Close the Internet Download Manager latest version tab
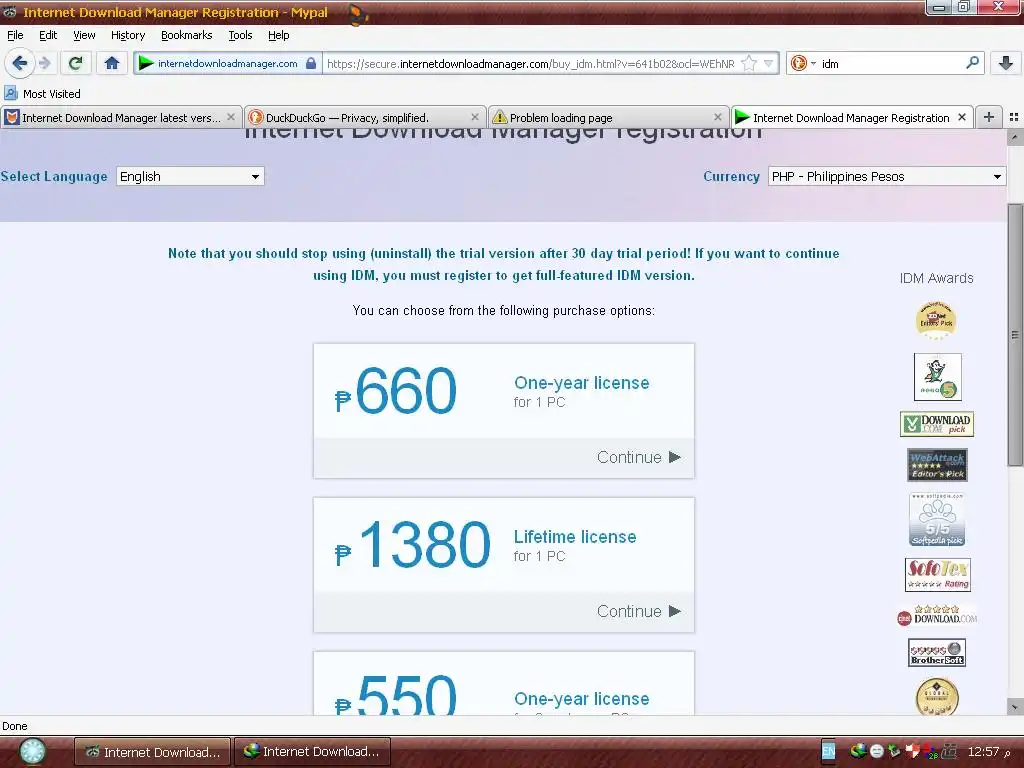 point(231,117)
